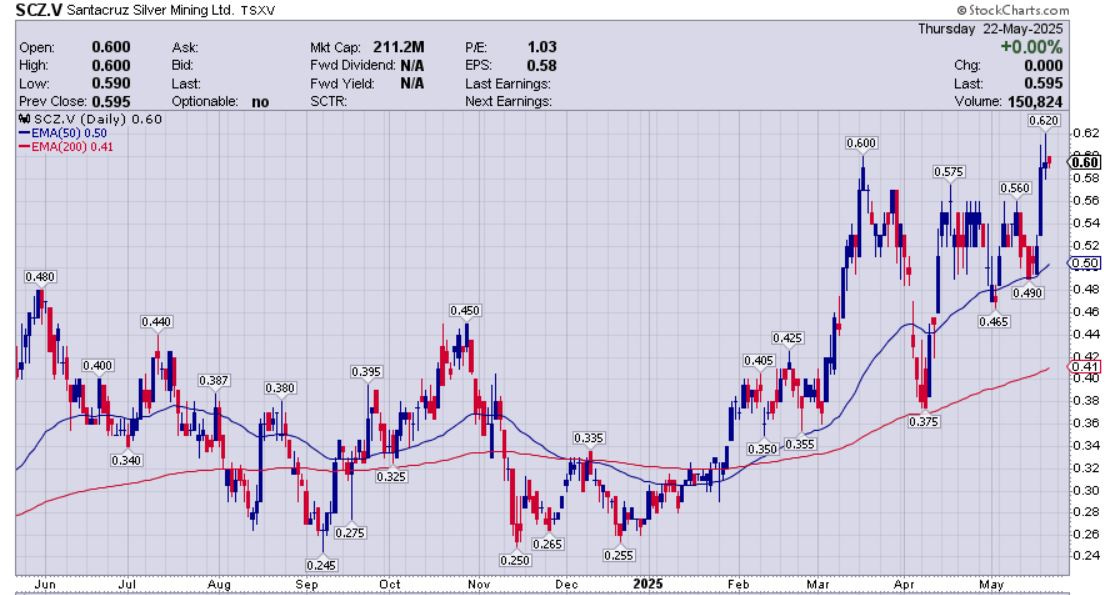Click the SCTR label
The height and width of the screenshot is (595, 1114).
point(328,102)
